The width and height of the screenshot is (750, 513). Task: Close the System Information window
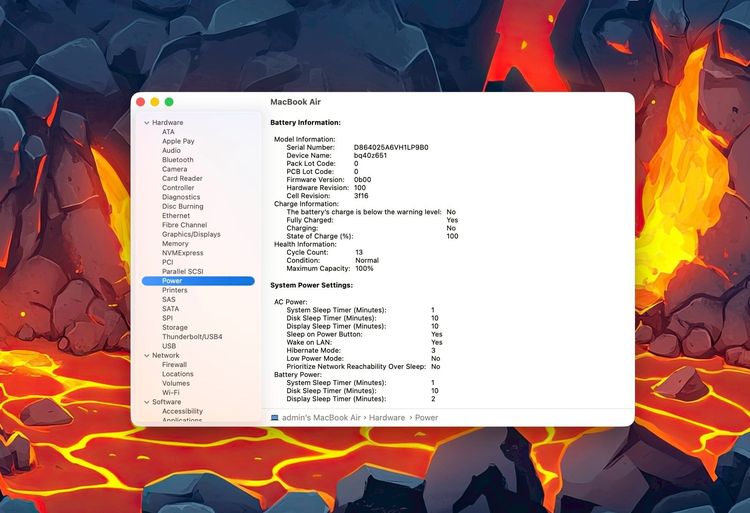pos(141,102)
